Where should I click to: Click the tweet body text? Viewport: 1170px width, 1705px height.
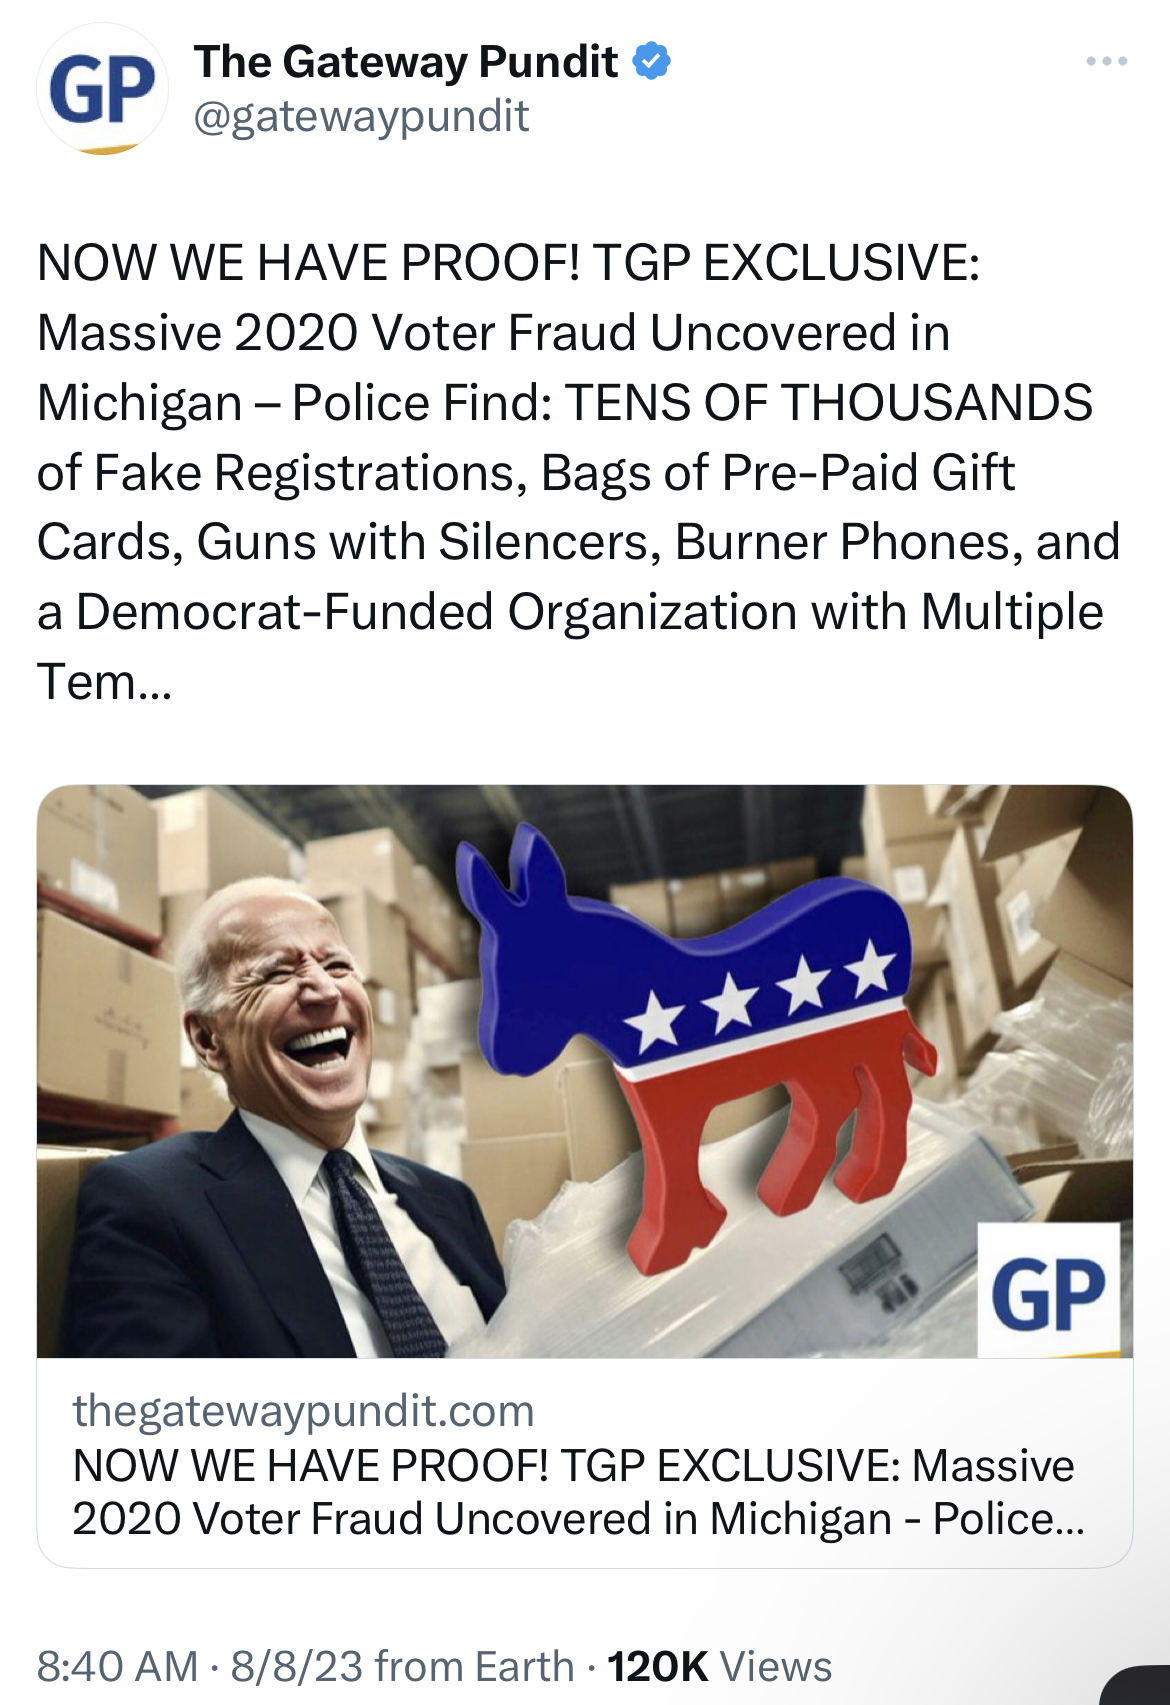pyautogui.click(x=578, y=472)
